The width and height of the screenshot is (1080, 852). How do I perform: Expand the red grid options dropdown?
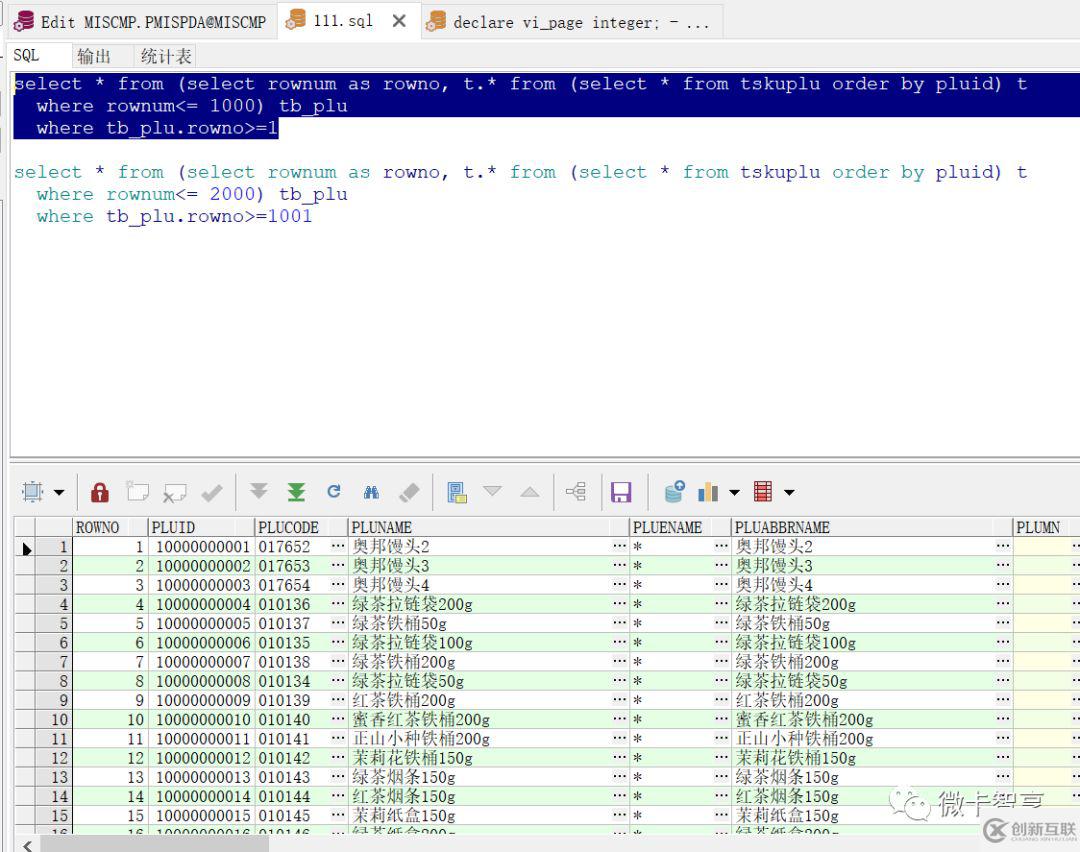pos(789,492)
